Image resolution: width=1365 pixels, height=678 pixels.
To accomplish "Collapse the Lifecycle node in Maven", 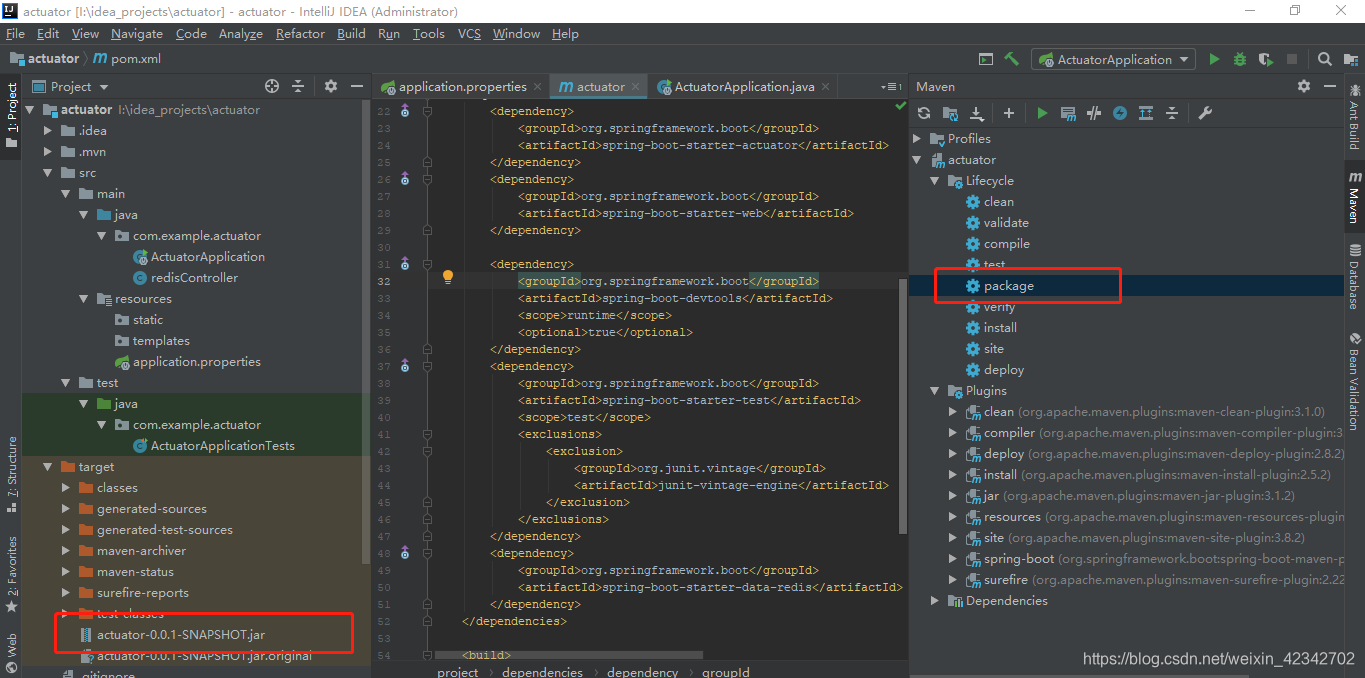I will (936, 181).
